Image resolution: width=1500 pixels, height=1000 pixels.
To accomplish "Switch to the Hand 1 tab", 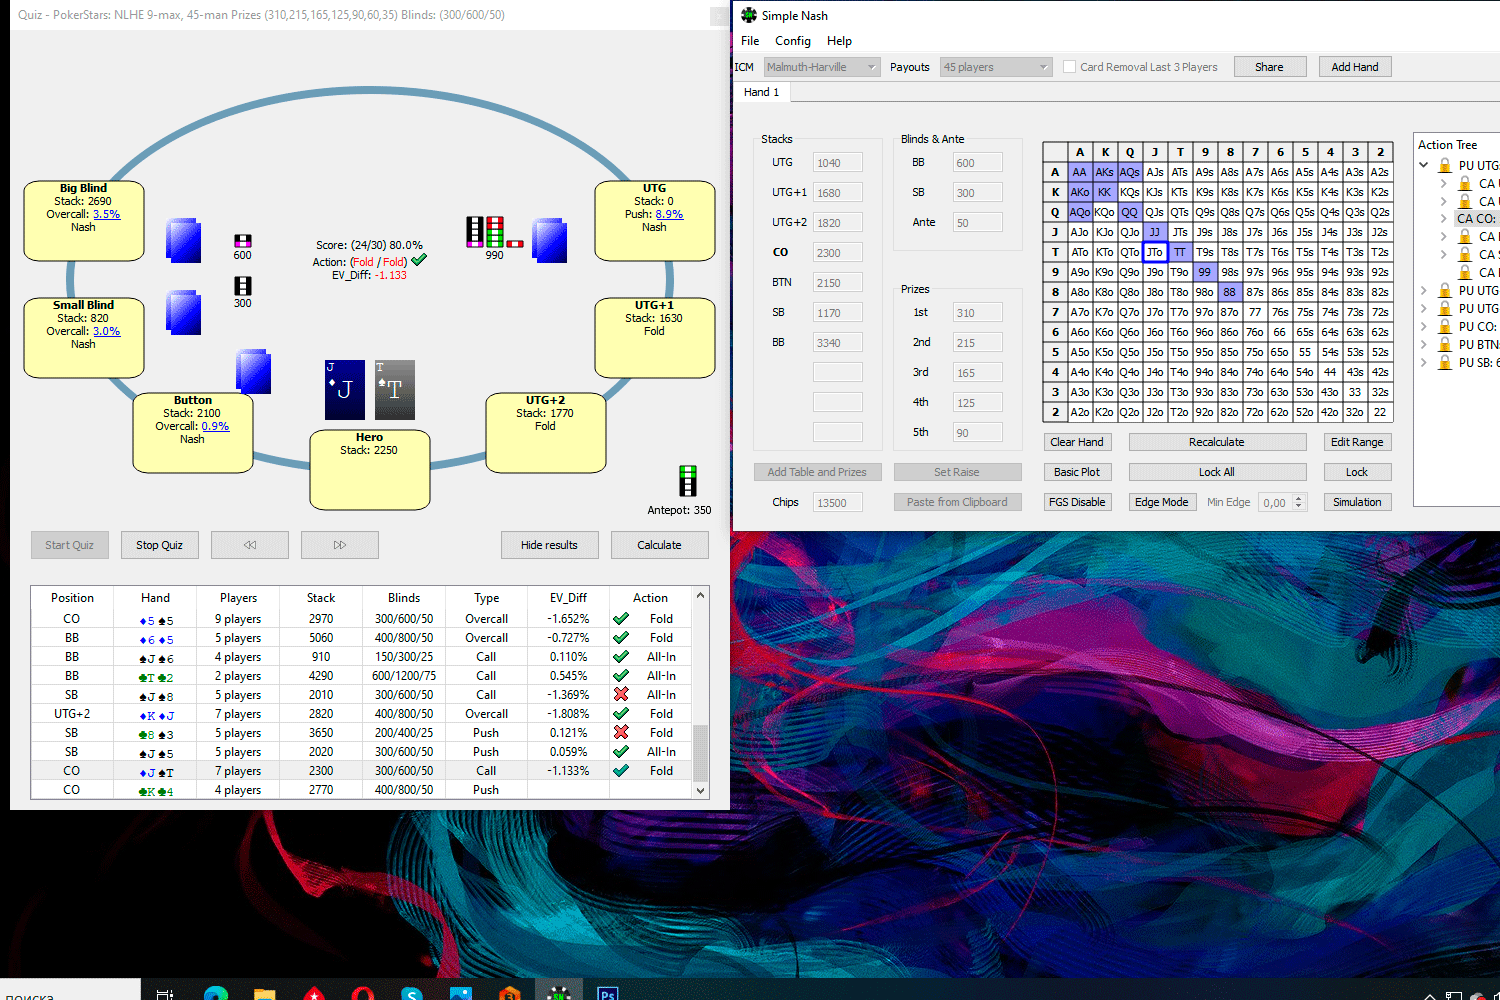I will pos(762,92).
